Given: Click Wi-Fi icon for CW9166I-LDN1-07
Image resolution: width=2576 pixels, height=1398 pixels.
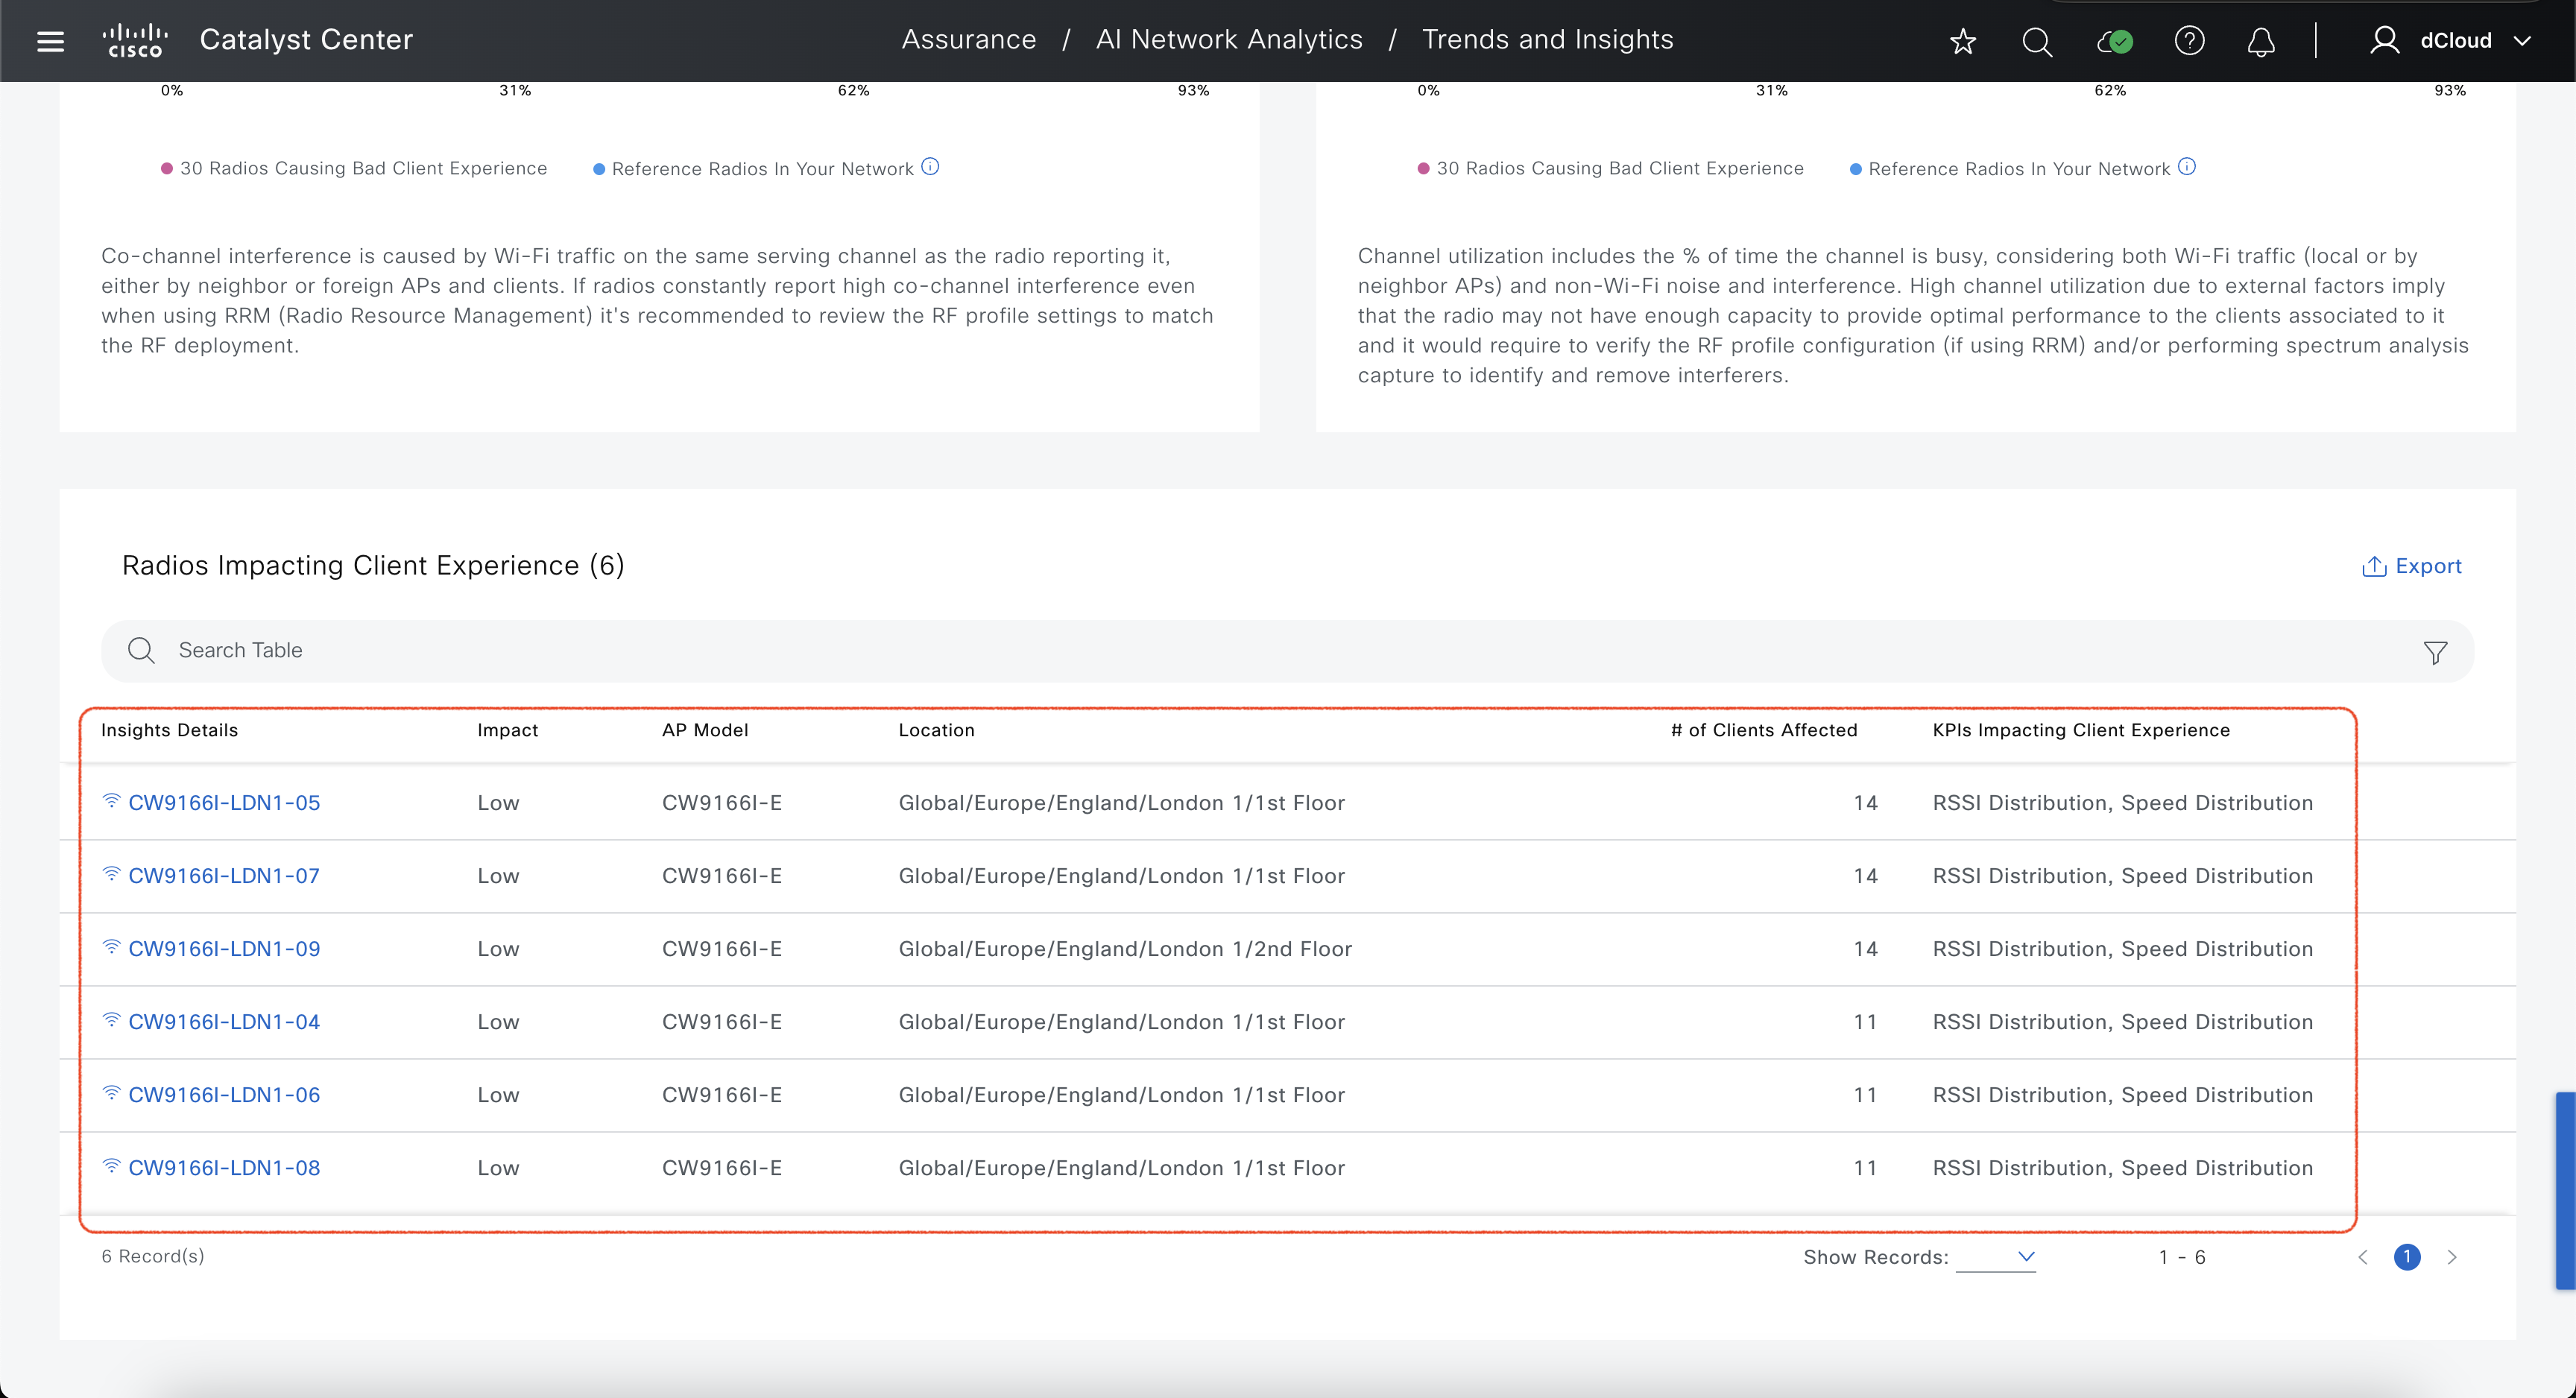Looking at the screenshot, I should pos(111,873).
